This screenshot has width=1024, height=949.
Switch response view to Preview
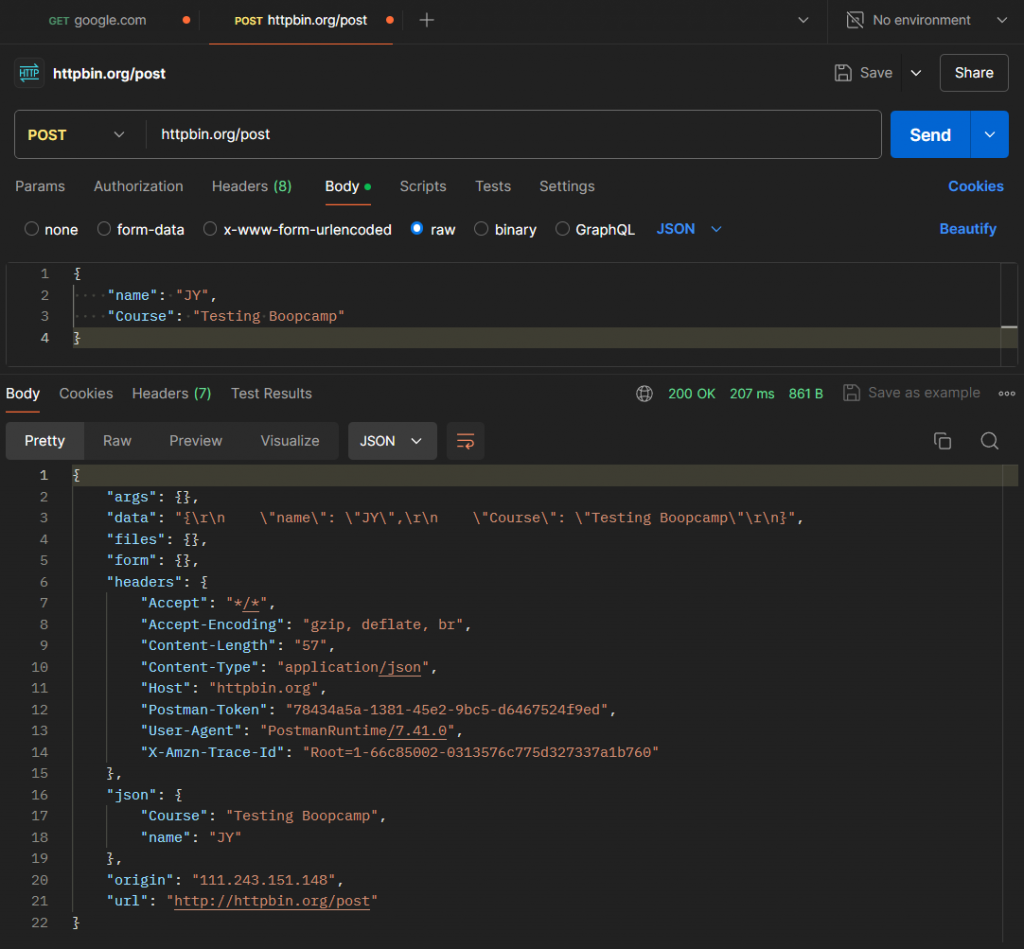195,442
